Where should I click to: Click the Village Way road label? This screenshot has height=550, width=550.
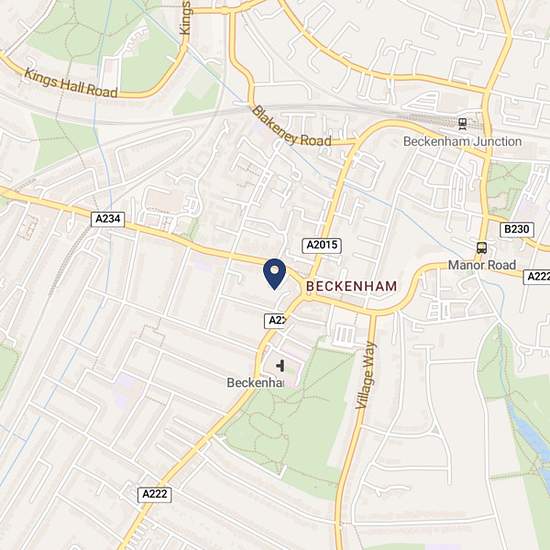pyautogui.click(x=366, y=375)
